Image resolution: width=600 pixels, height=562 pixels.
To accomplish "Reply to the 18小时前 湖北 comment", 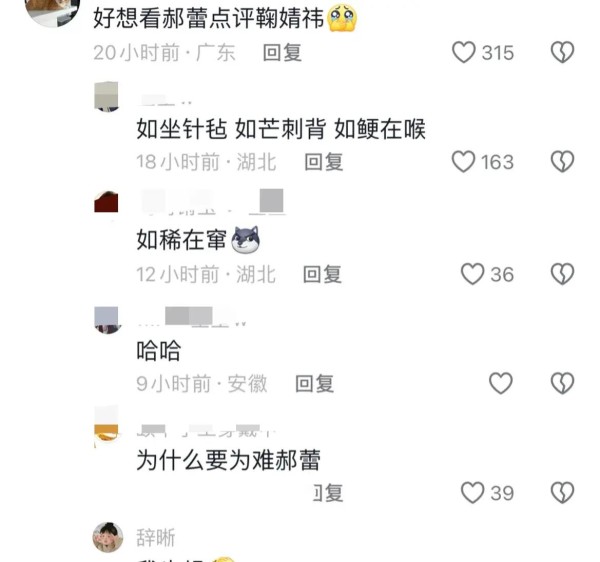I will click(x=324, y=162).
